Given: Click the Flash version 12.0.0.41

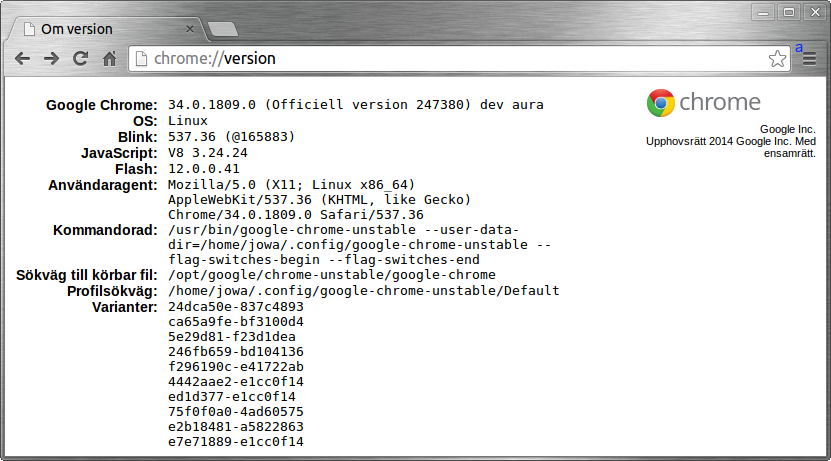Looking at the screenshot, I should tap(204, 169).
